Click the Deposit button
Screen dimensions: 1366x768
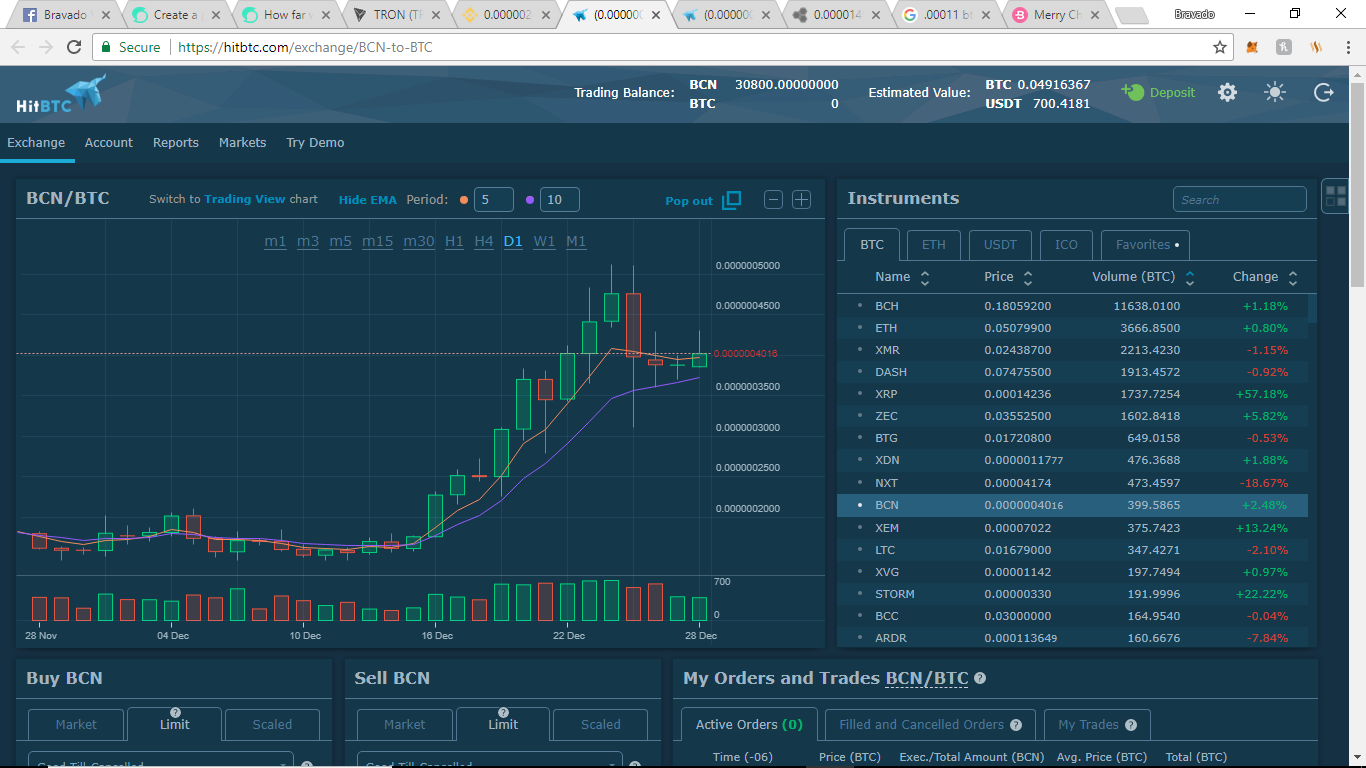[1158, 92]
